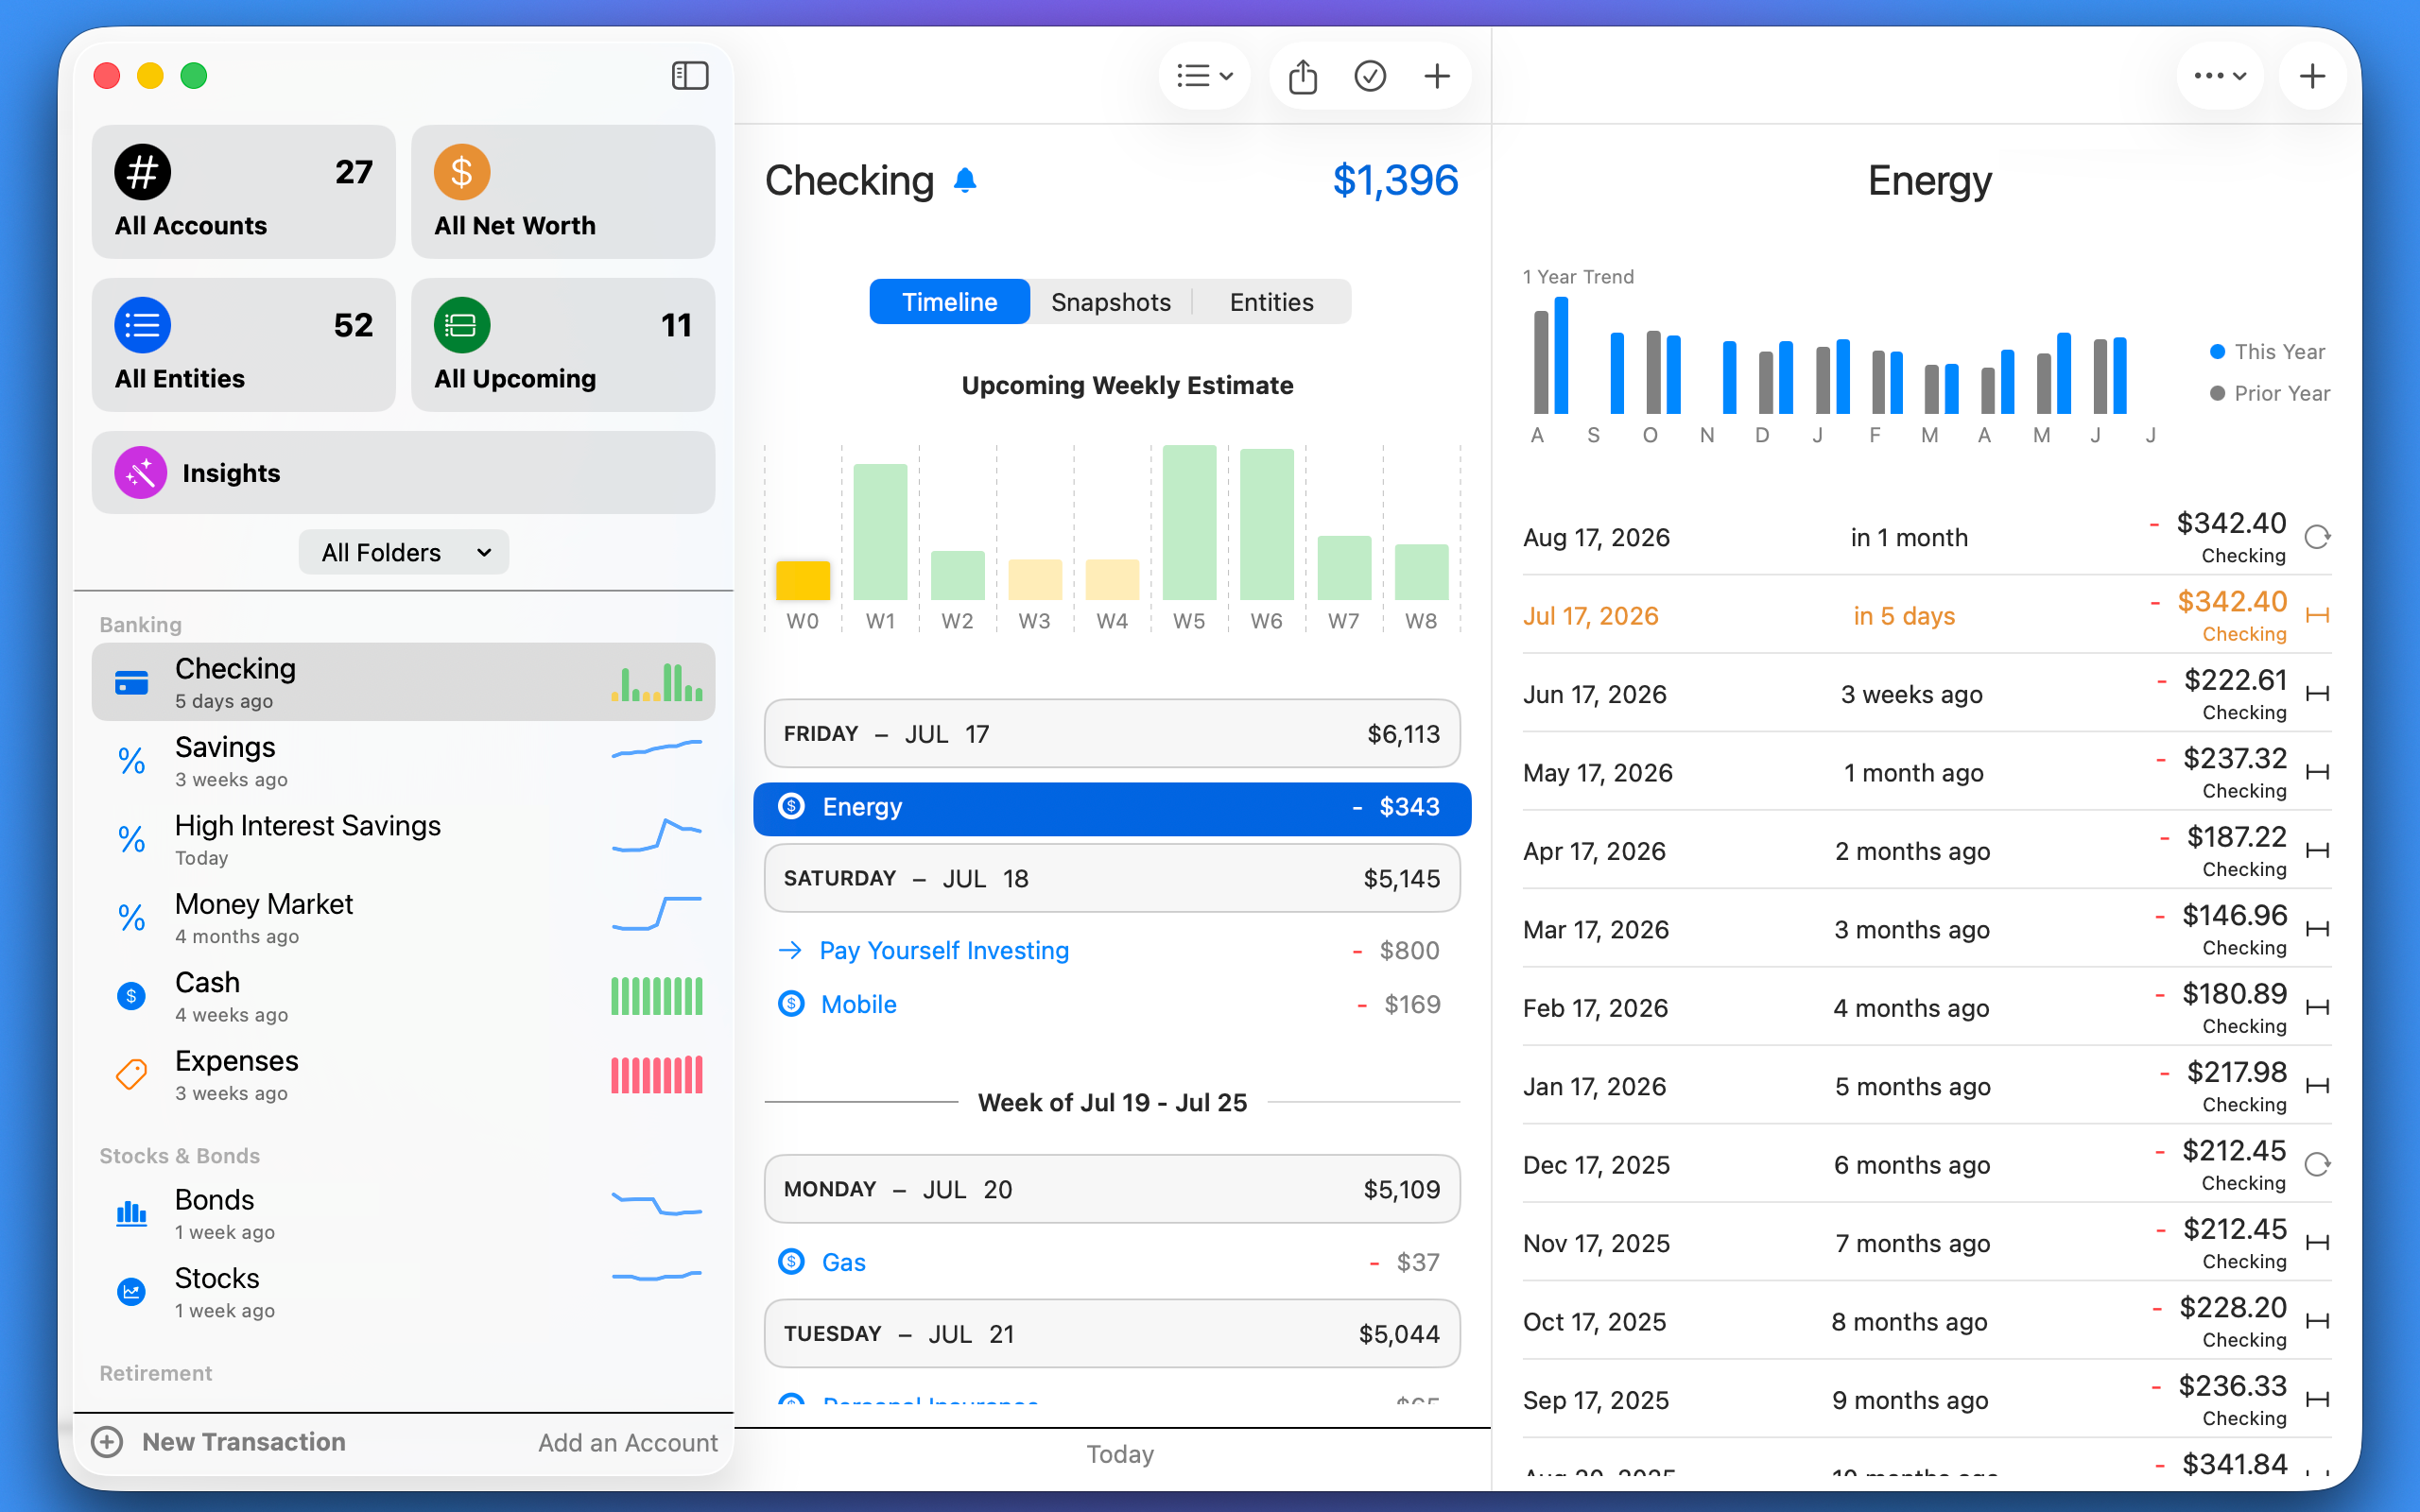Click the Insights magic wand icon

141,472
